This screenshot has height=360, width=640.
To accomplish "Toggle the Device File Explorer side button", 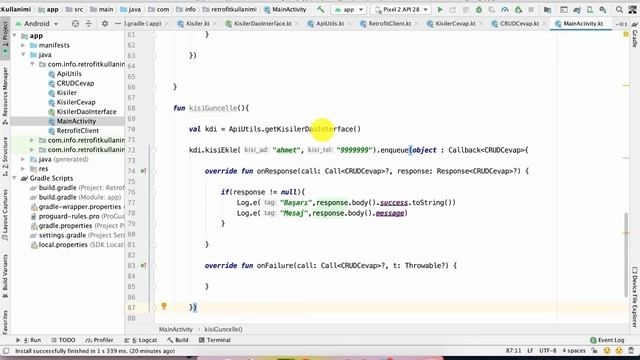I will click(x=635, y=297).
